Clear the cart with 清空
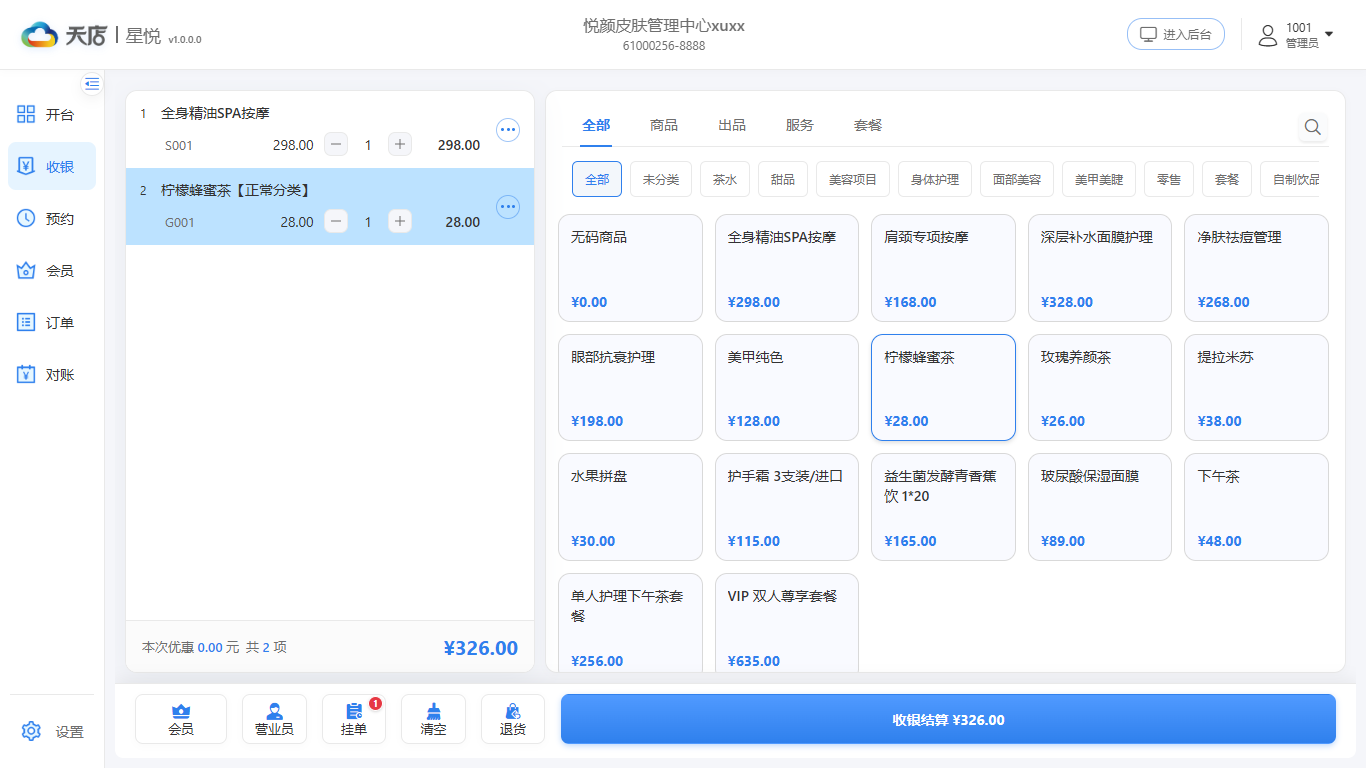The height and width of the screenshot is (768, 1366). point(433,719)
